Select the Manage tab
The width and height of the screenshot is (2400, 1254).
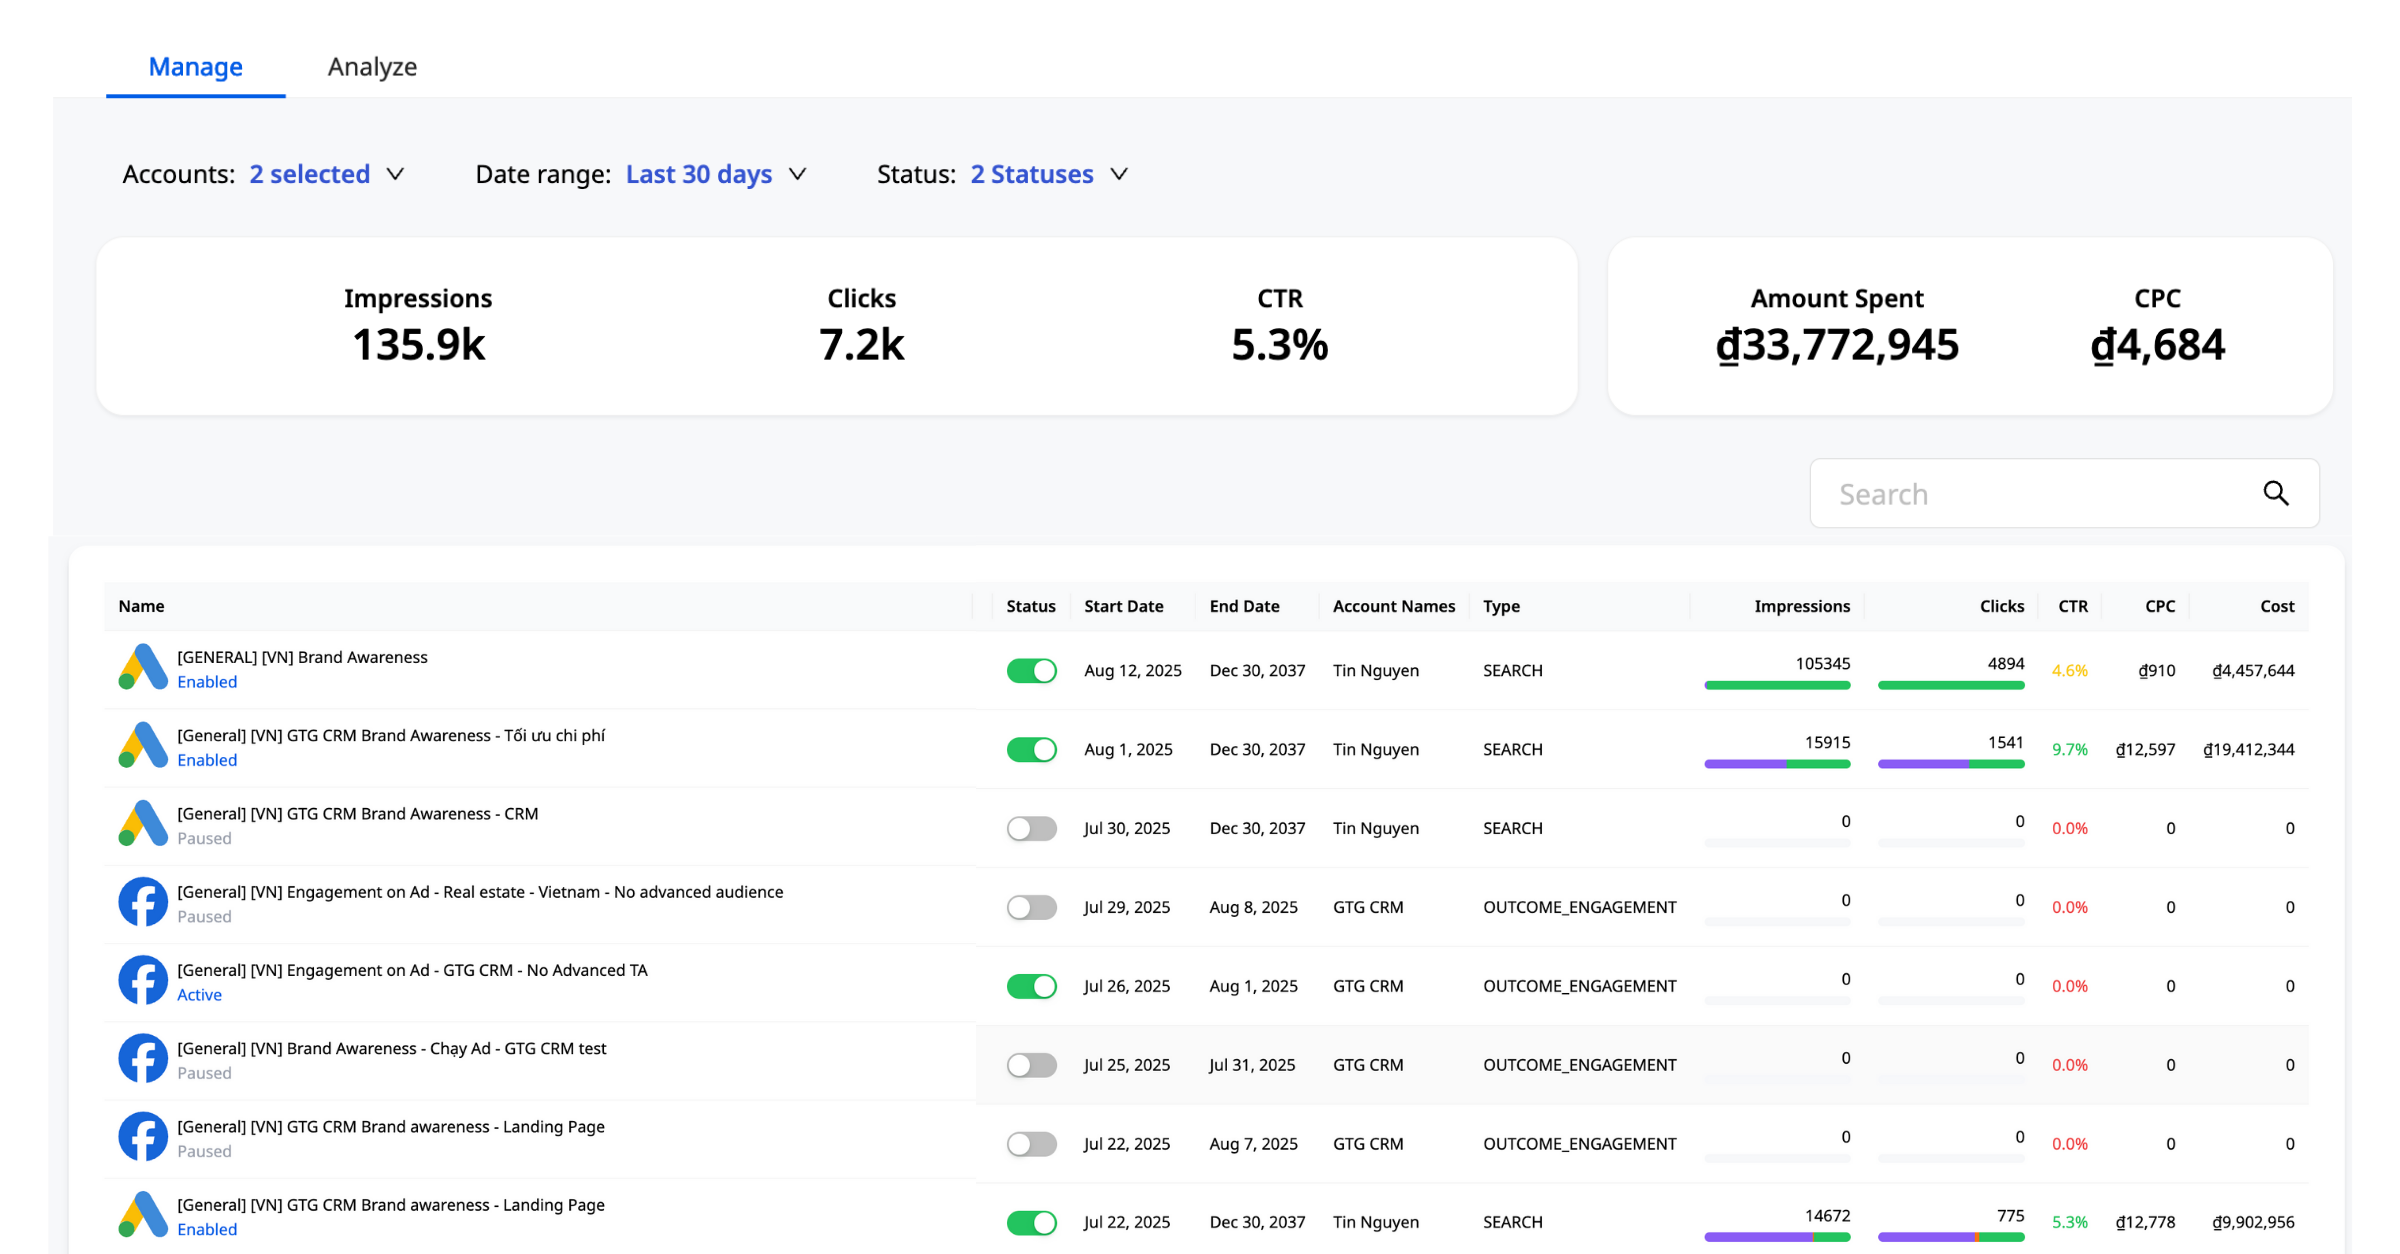click(x=195, y=66)
